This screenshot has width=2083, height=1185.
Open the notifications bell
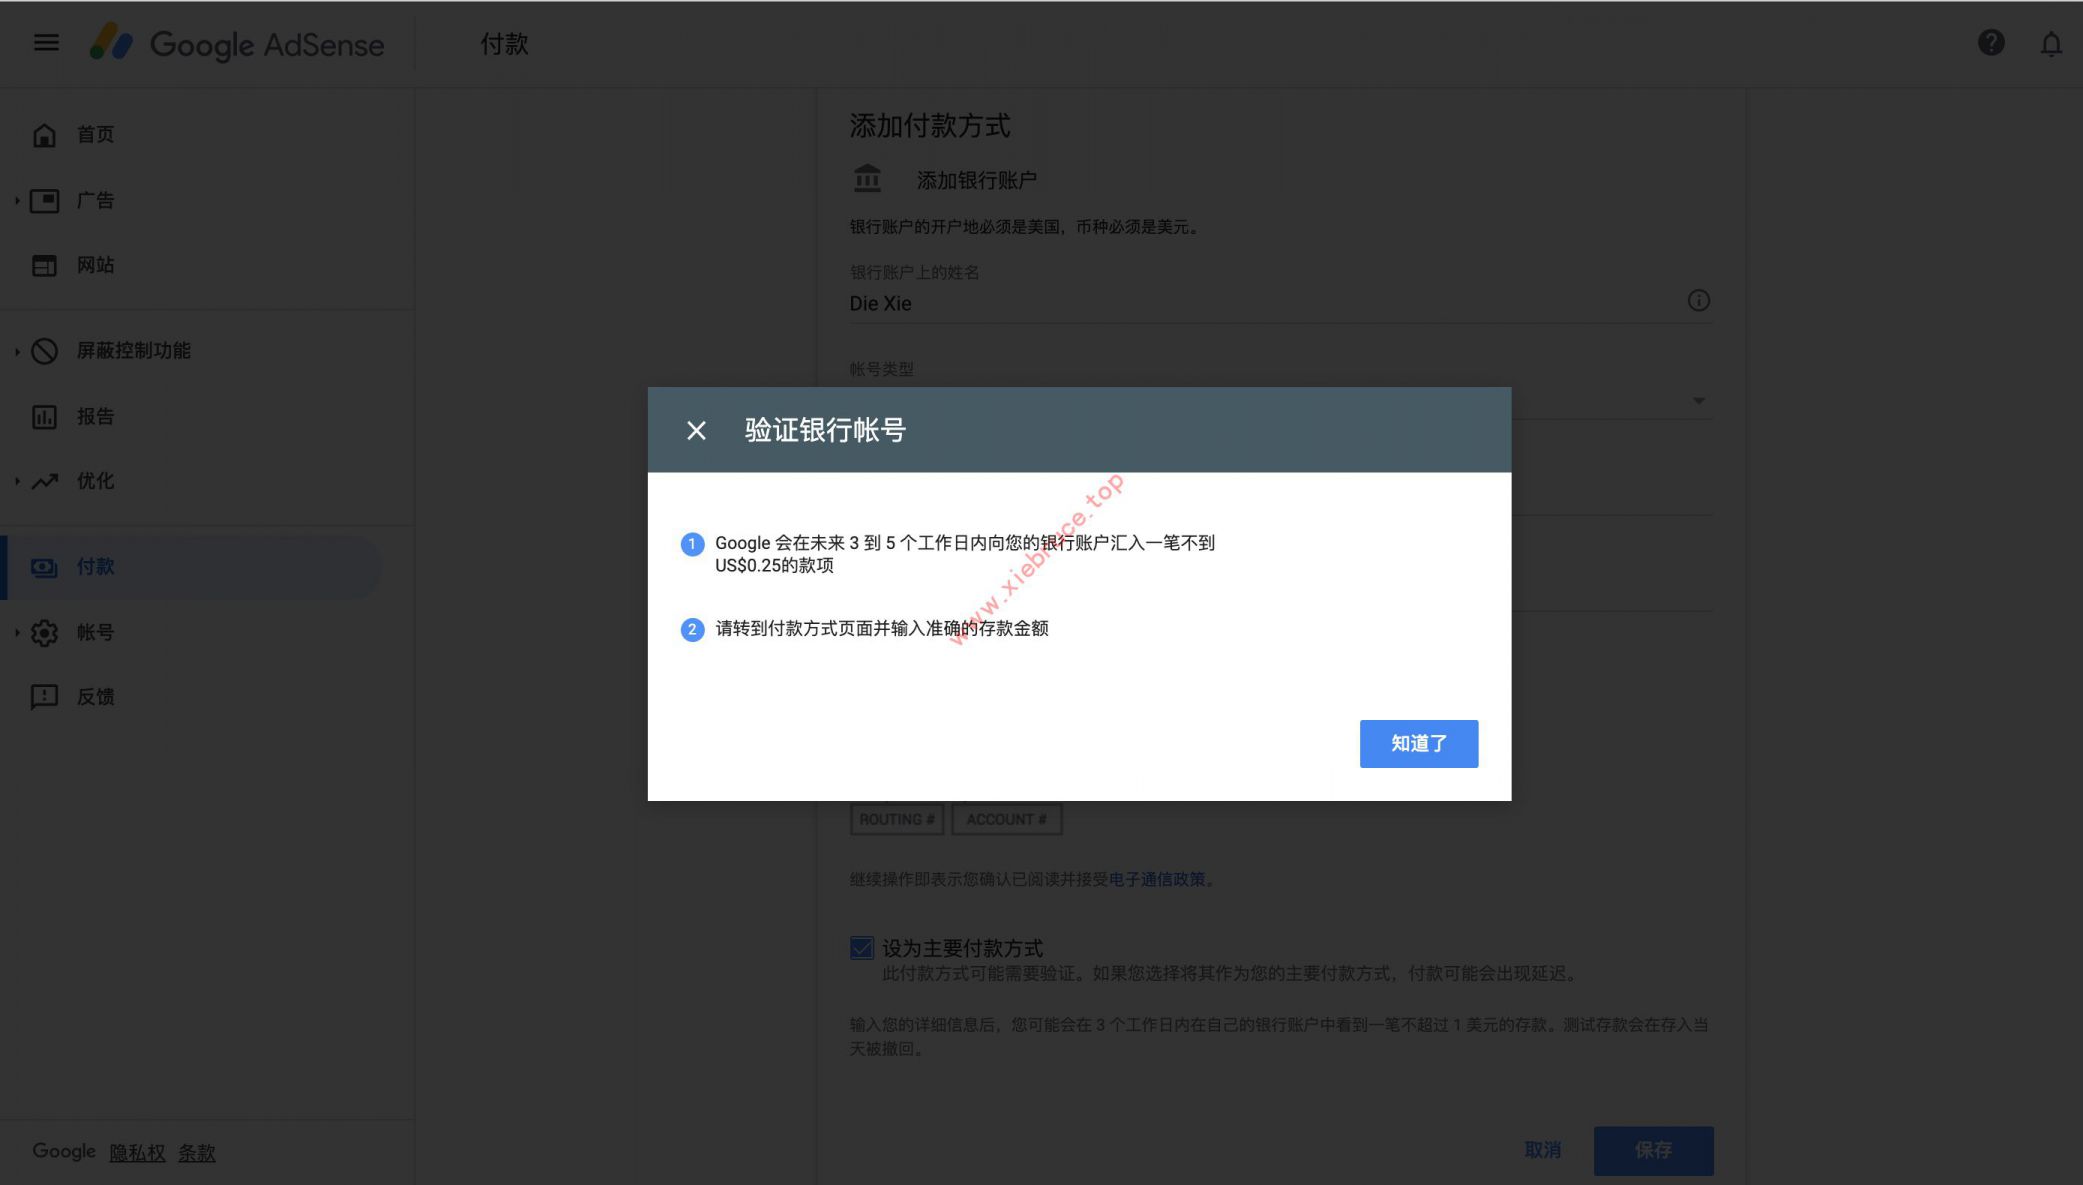(2051, 44)
